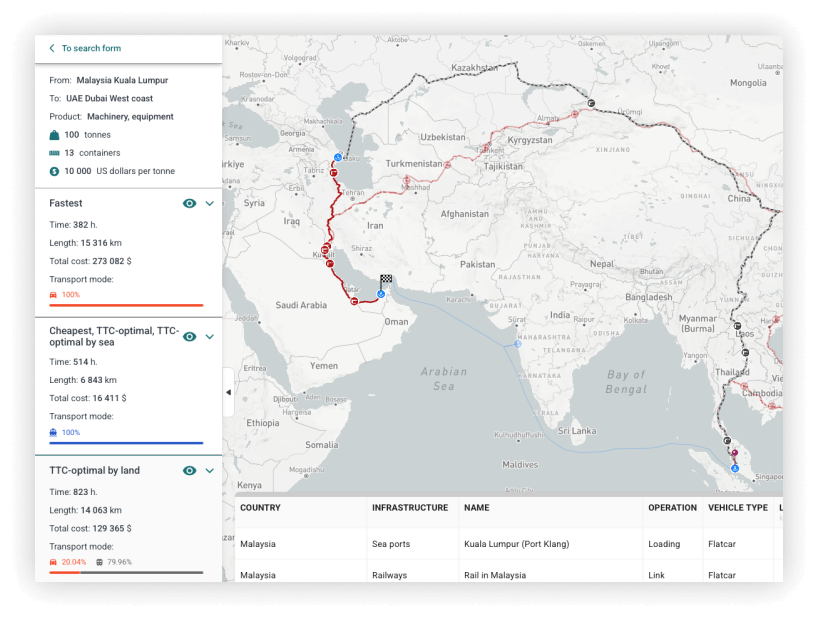Open the TTC-optimal by land route details

210,470
